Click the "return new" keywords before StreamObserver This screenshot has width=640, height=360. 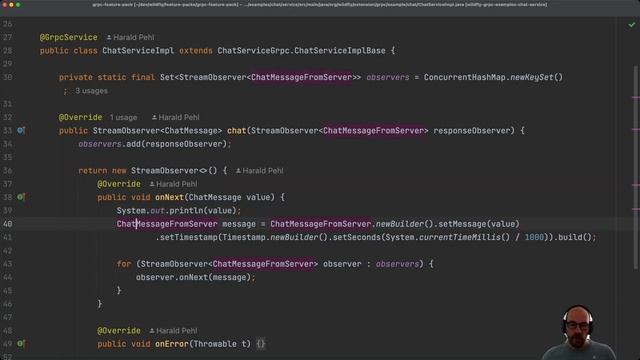coord(102,171)
